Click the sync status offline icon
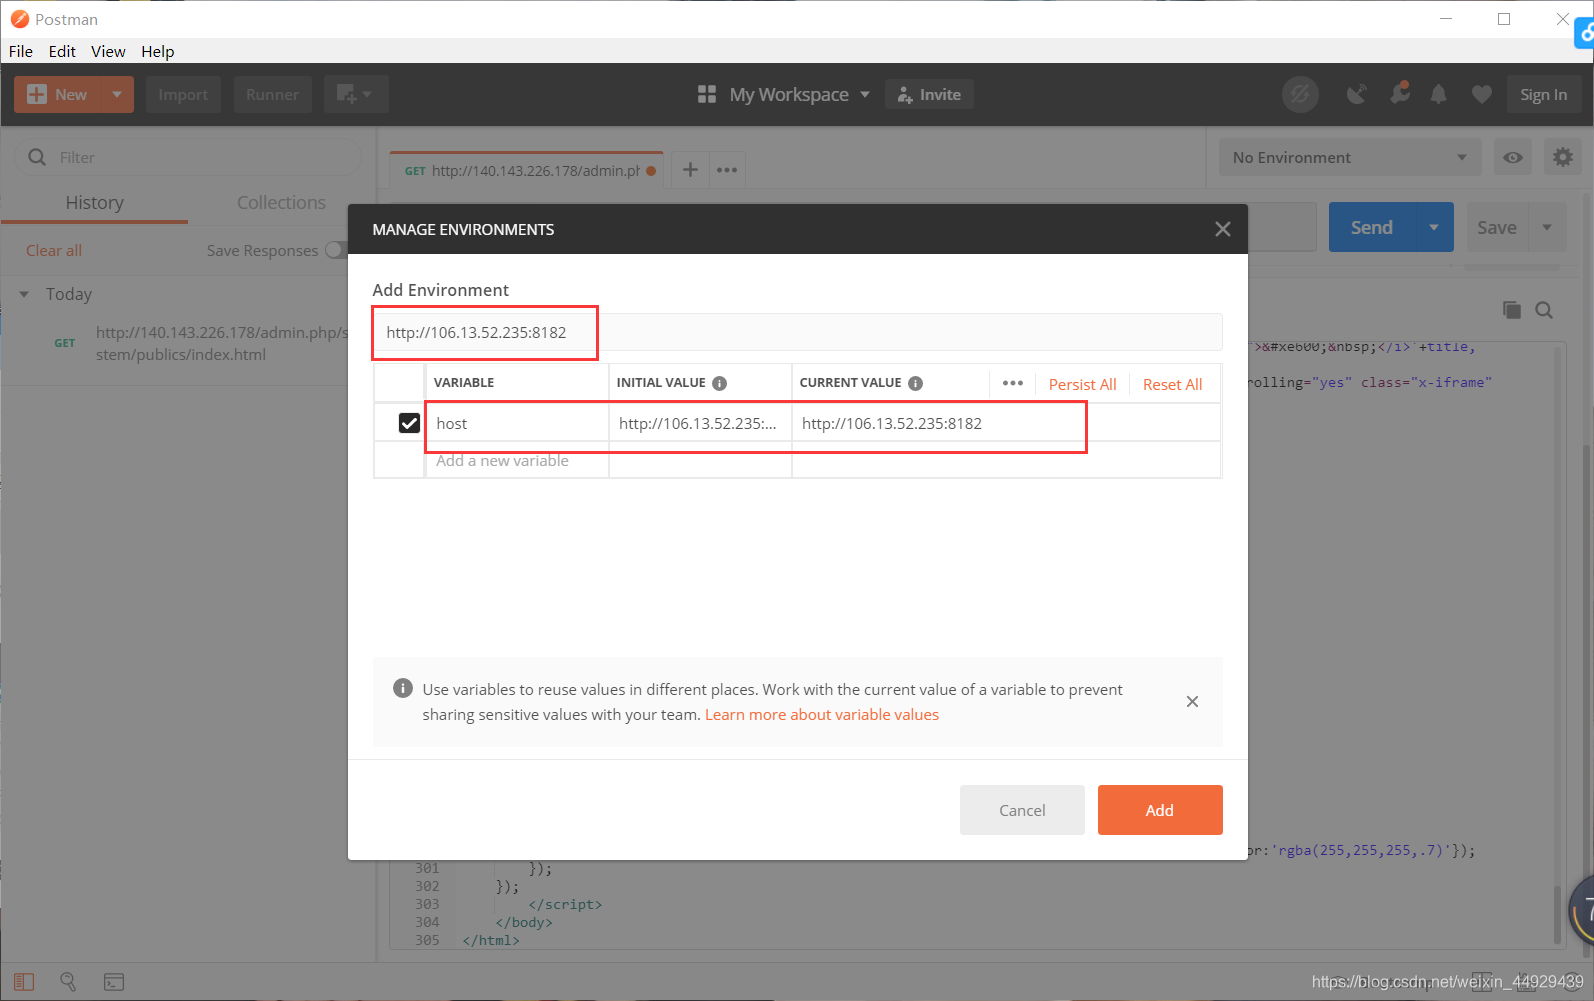The width and height of the screenshot is (1594, 1001). click(x=1300, y=94)
